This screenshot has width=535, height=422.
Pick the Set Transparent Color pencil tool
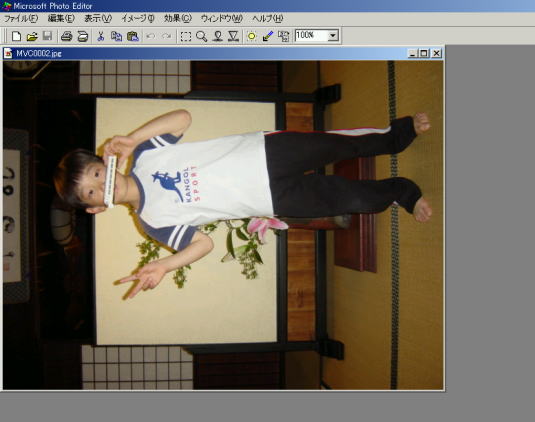coord(268,36)
